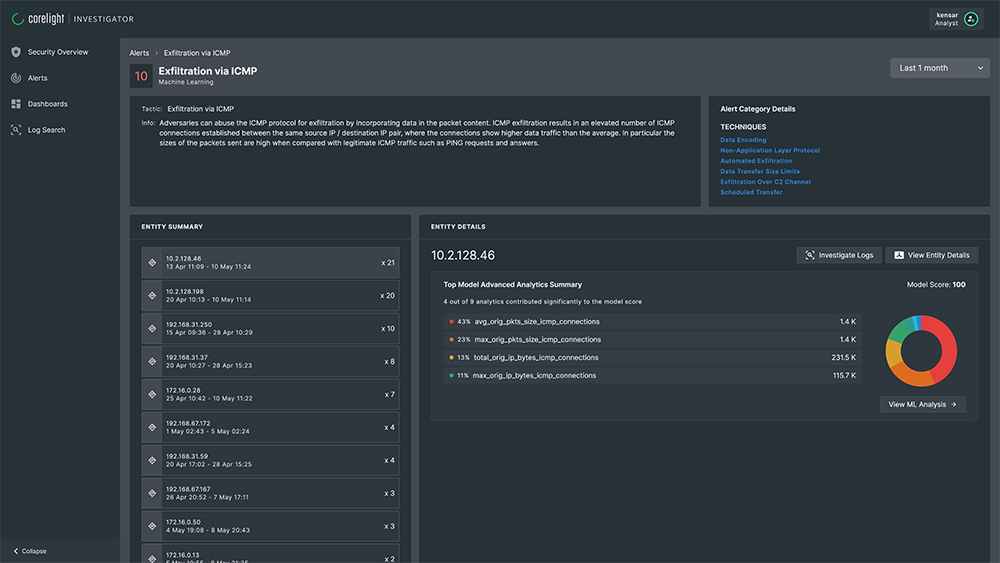1000x563 pixels.
Task: Open the Data Encoding technique link
Action: 743,140
